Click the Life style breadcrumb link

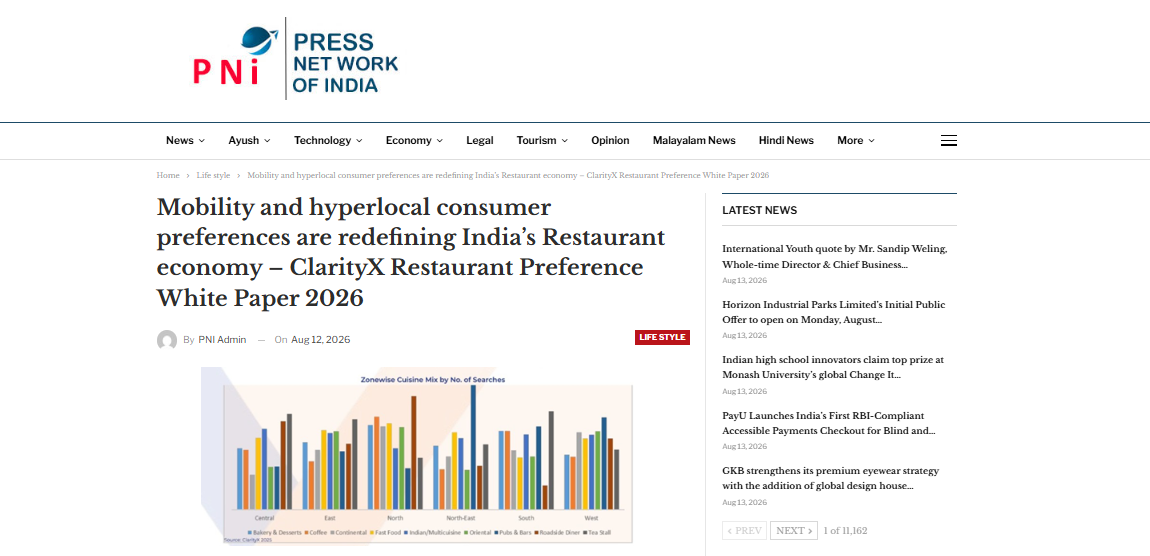pos(213,176)
